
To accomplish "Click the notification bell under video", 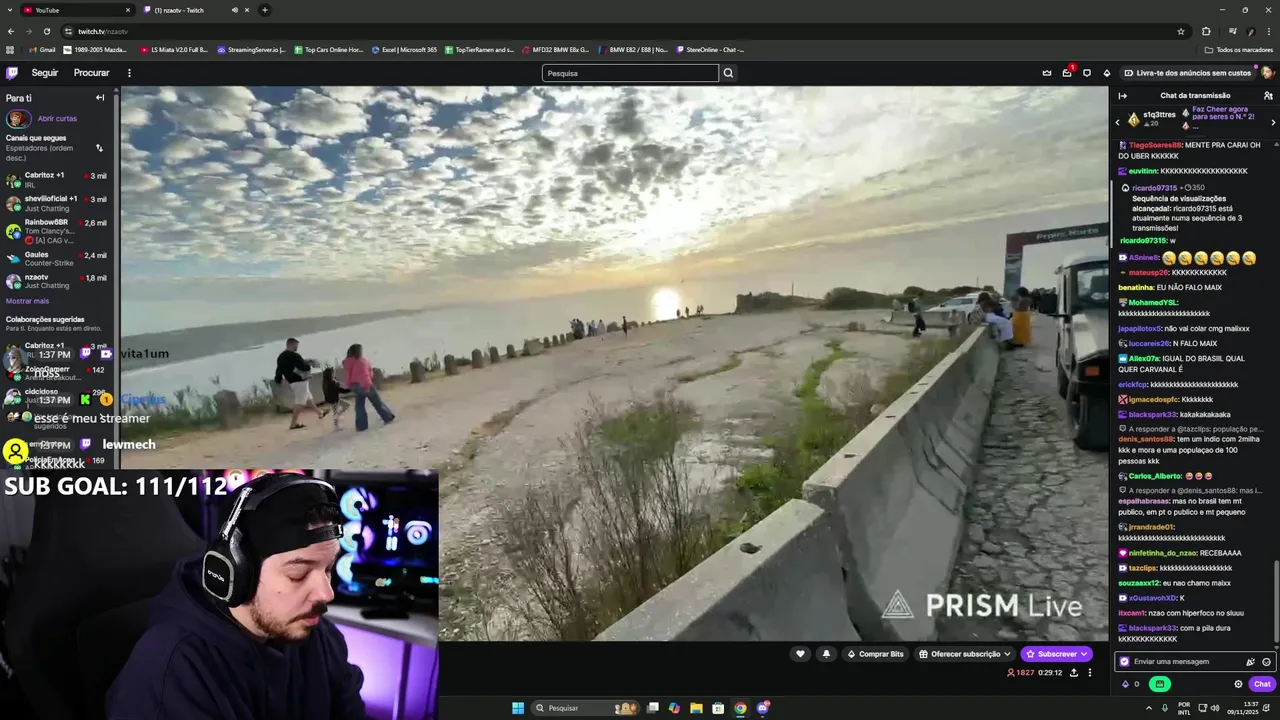I will [826, 654].
